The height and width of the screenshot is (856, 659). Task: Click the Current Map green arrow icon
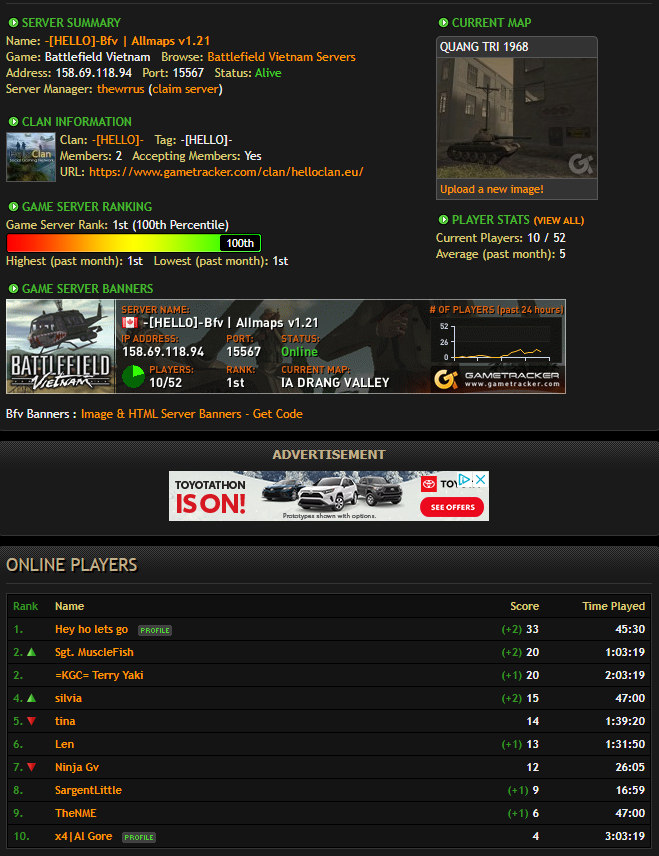(443, 23)
